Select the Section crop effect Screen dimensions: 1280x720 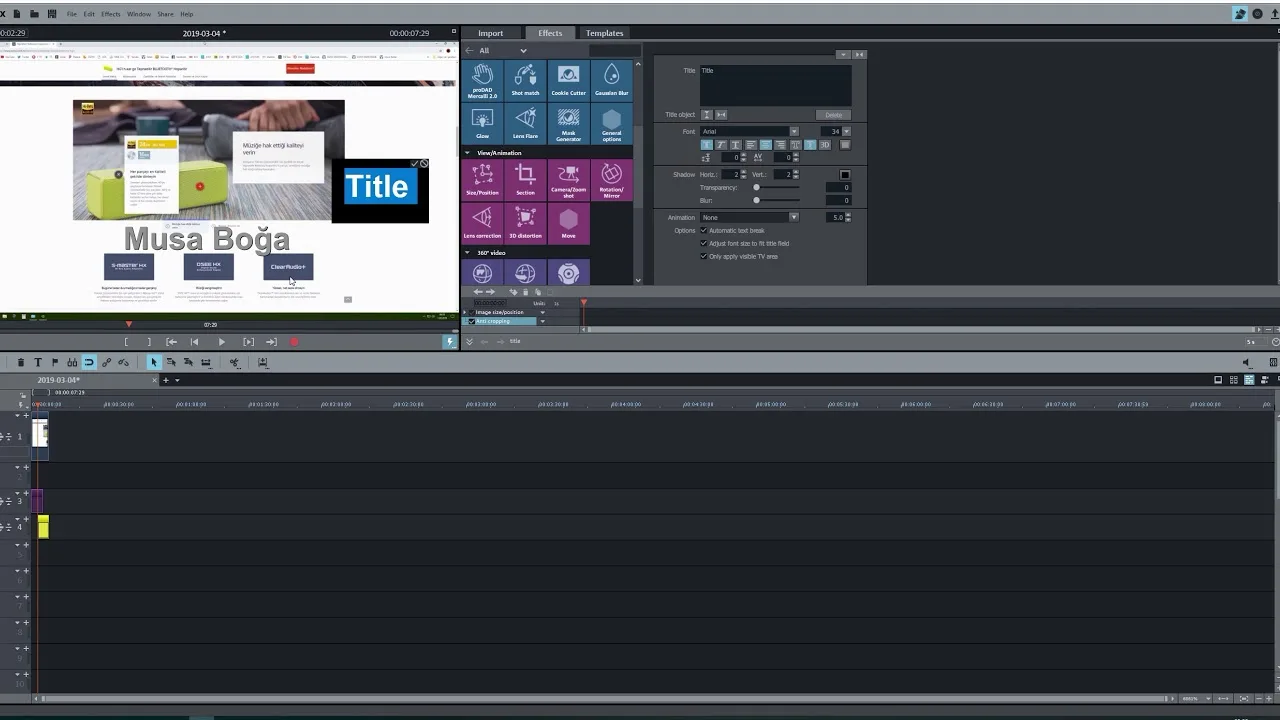(525, 180)
